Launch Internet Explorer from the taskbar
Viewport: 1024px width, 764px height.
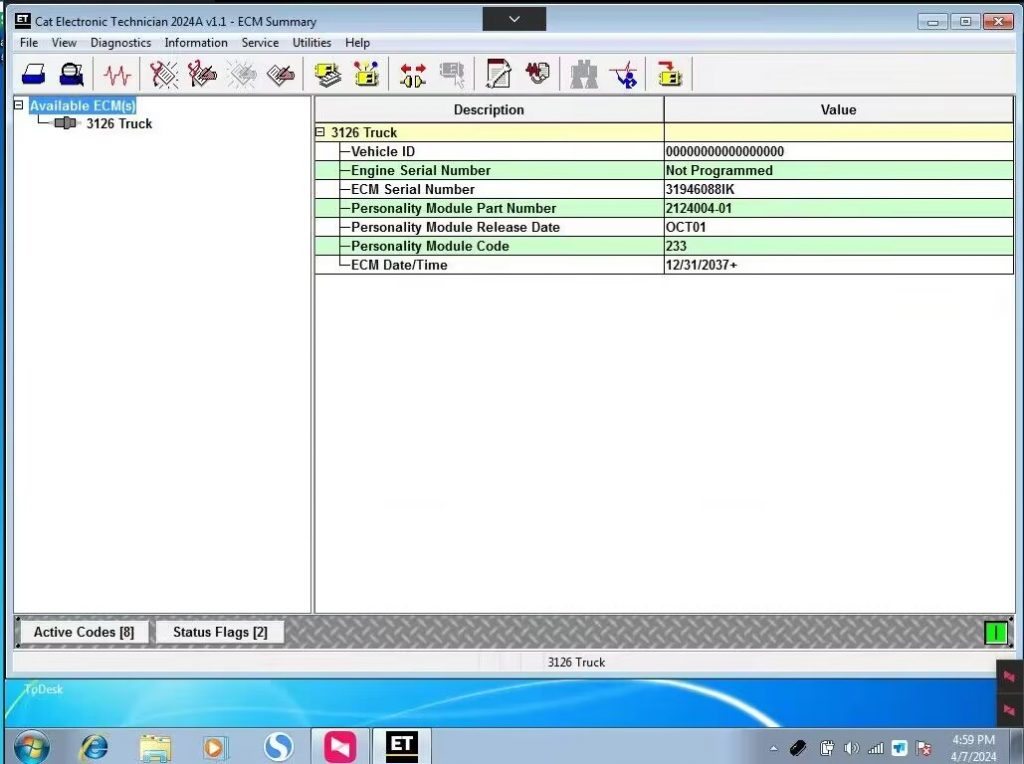pos(94,746)
